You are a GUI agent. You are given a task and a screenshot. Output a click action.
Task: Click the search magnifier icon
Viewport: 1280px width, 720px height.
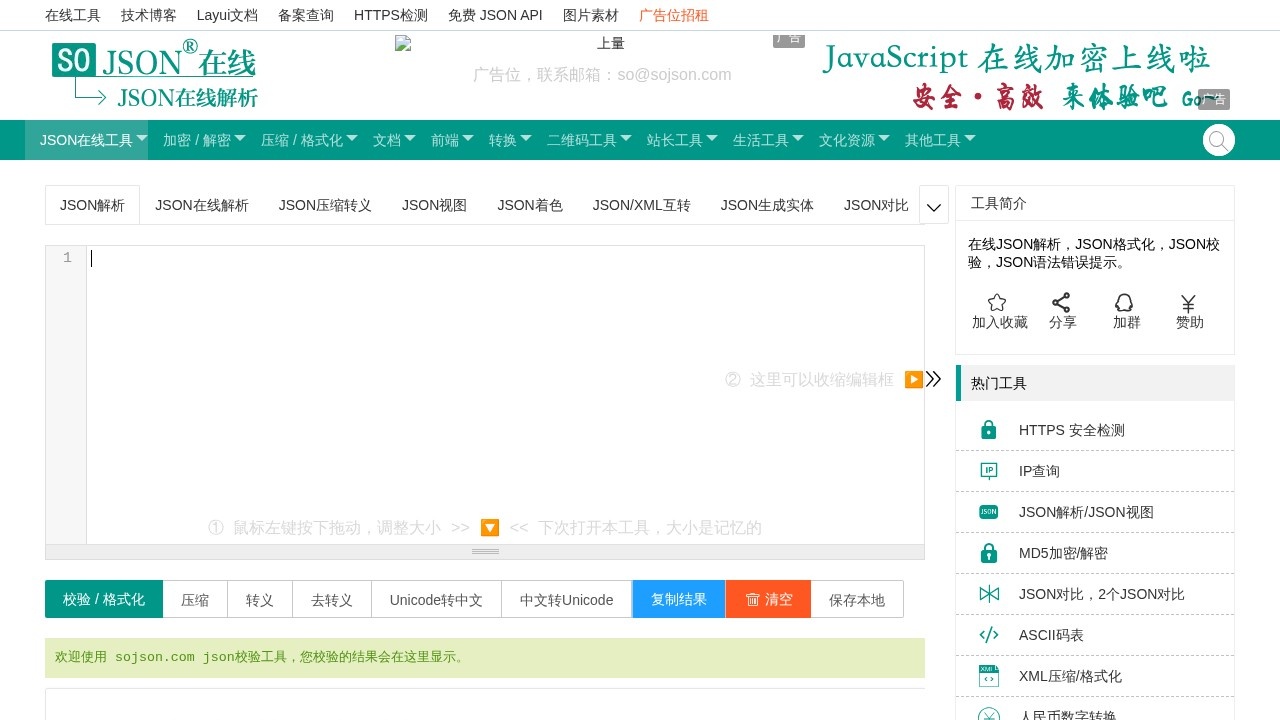tap(1218, 140)
